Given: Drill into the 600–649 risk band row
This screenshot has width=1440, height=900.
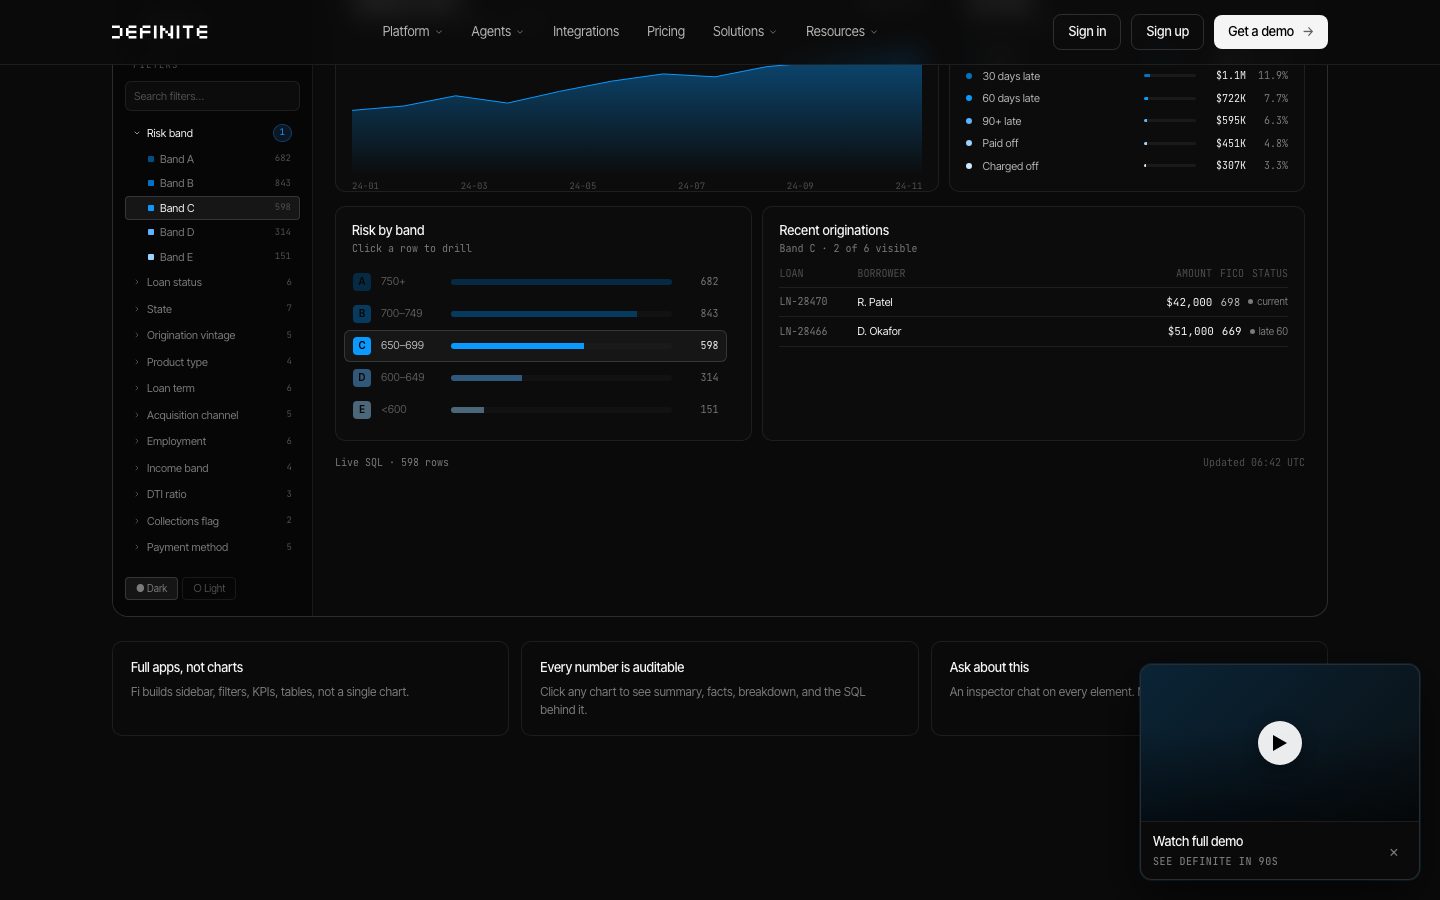Looking at the screenshot, I should pos(535,378).
